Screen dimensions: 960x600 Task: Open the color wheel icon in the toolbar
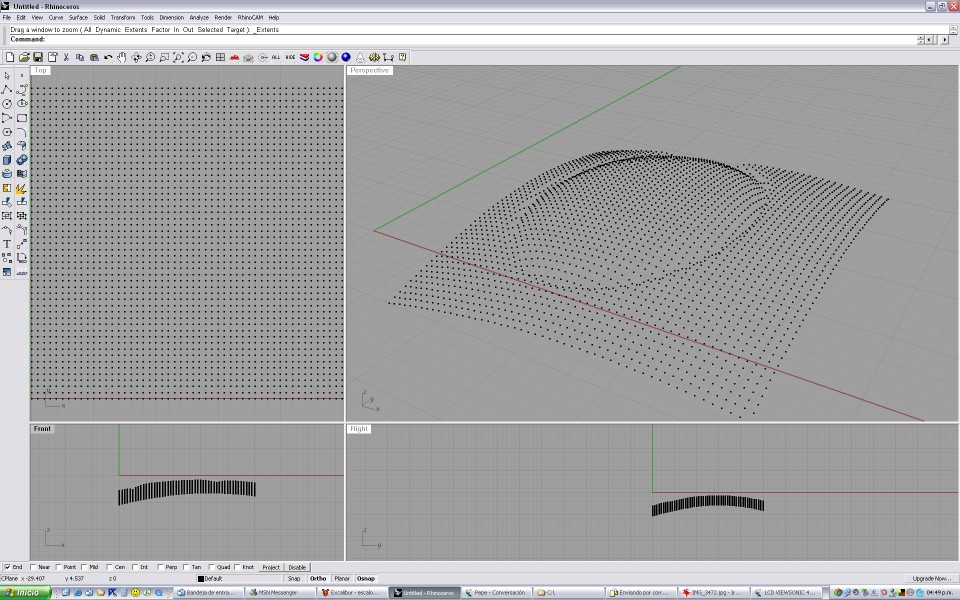pos(318,57)
